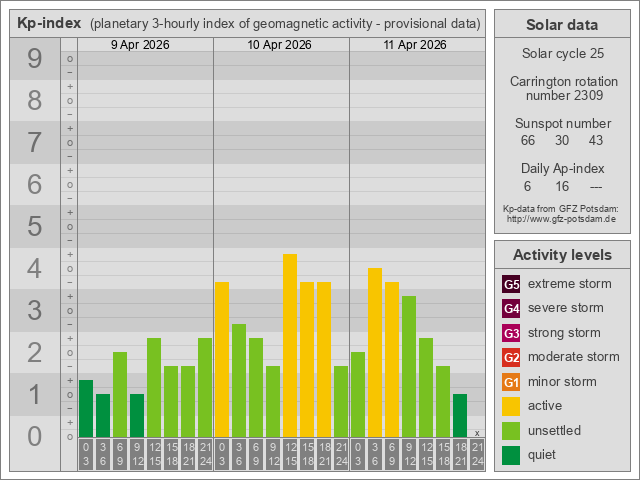The width and height of the screenshot is (640, 480).
Task: Click the yellow active level swatch
Action: pyautogui.click(x=511, y=406)
